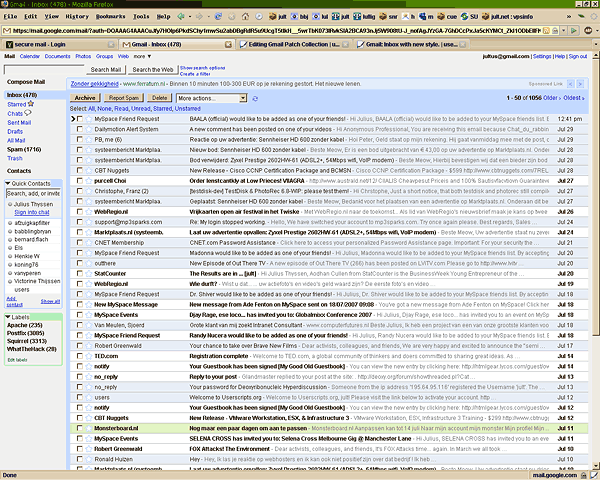Screen dimensions: 600x480
Task: Switch to the 'secure mail - Login' tab
Action: pyautogui.click(x=60, y=45)
